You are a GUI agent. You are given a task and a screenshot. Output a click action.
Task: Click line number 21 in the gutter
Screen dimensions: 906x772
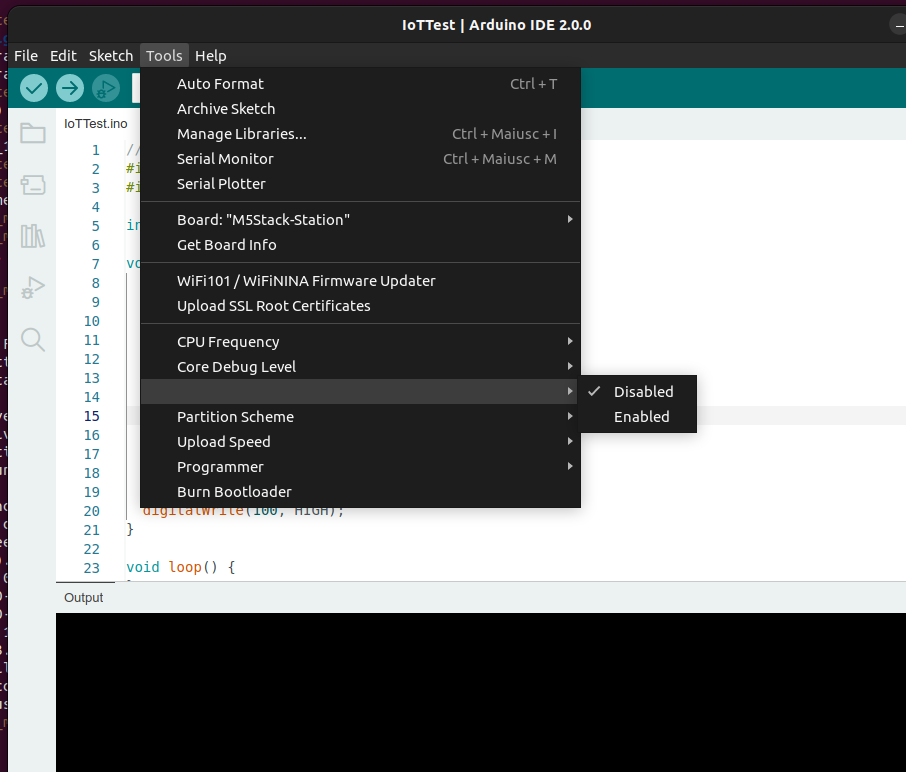(92, 530)
